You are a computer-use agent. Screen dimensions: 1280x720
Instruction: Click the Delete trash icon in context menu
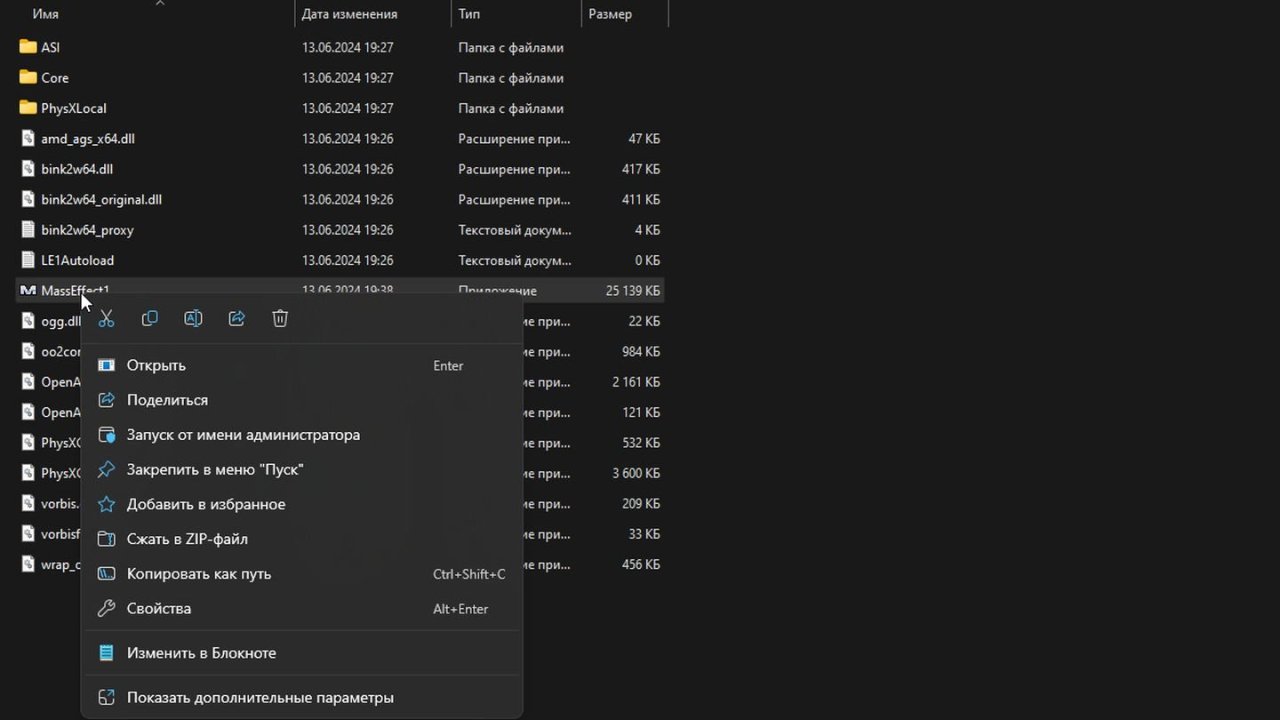tap(280, 319)
